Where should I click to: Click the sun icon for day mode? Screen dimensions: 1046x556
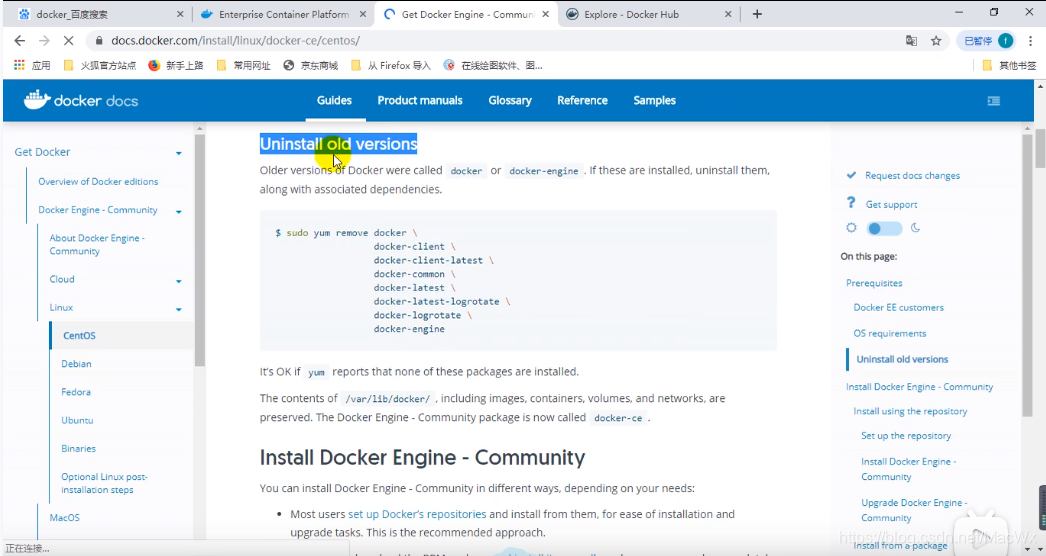click(851, 228)
